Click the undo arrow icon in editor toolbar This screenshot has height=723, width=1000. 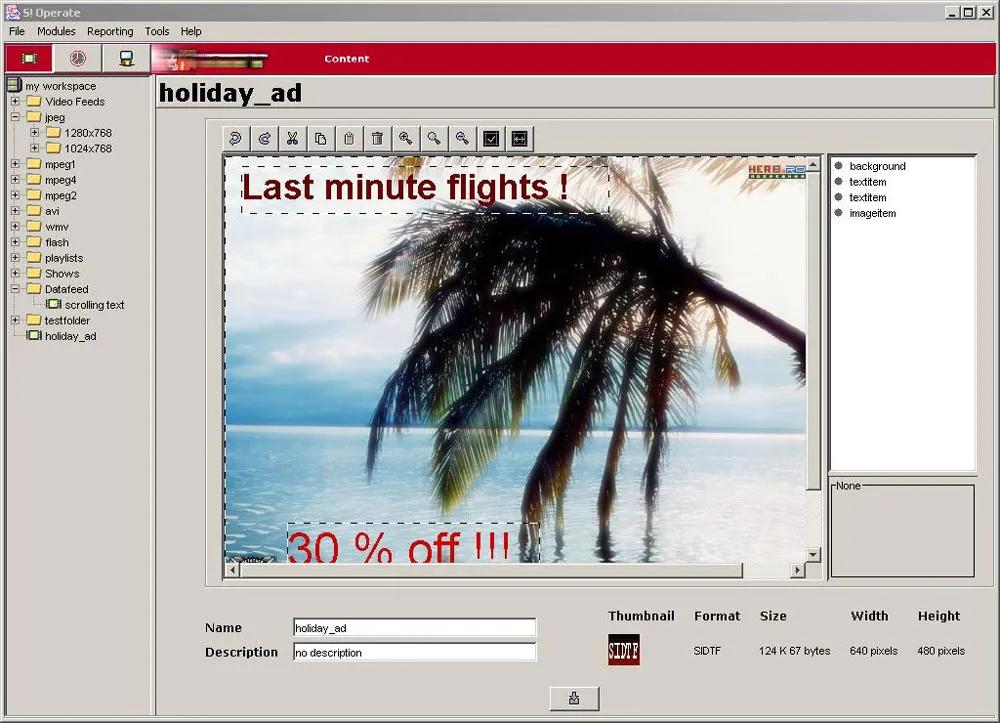235,139
